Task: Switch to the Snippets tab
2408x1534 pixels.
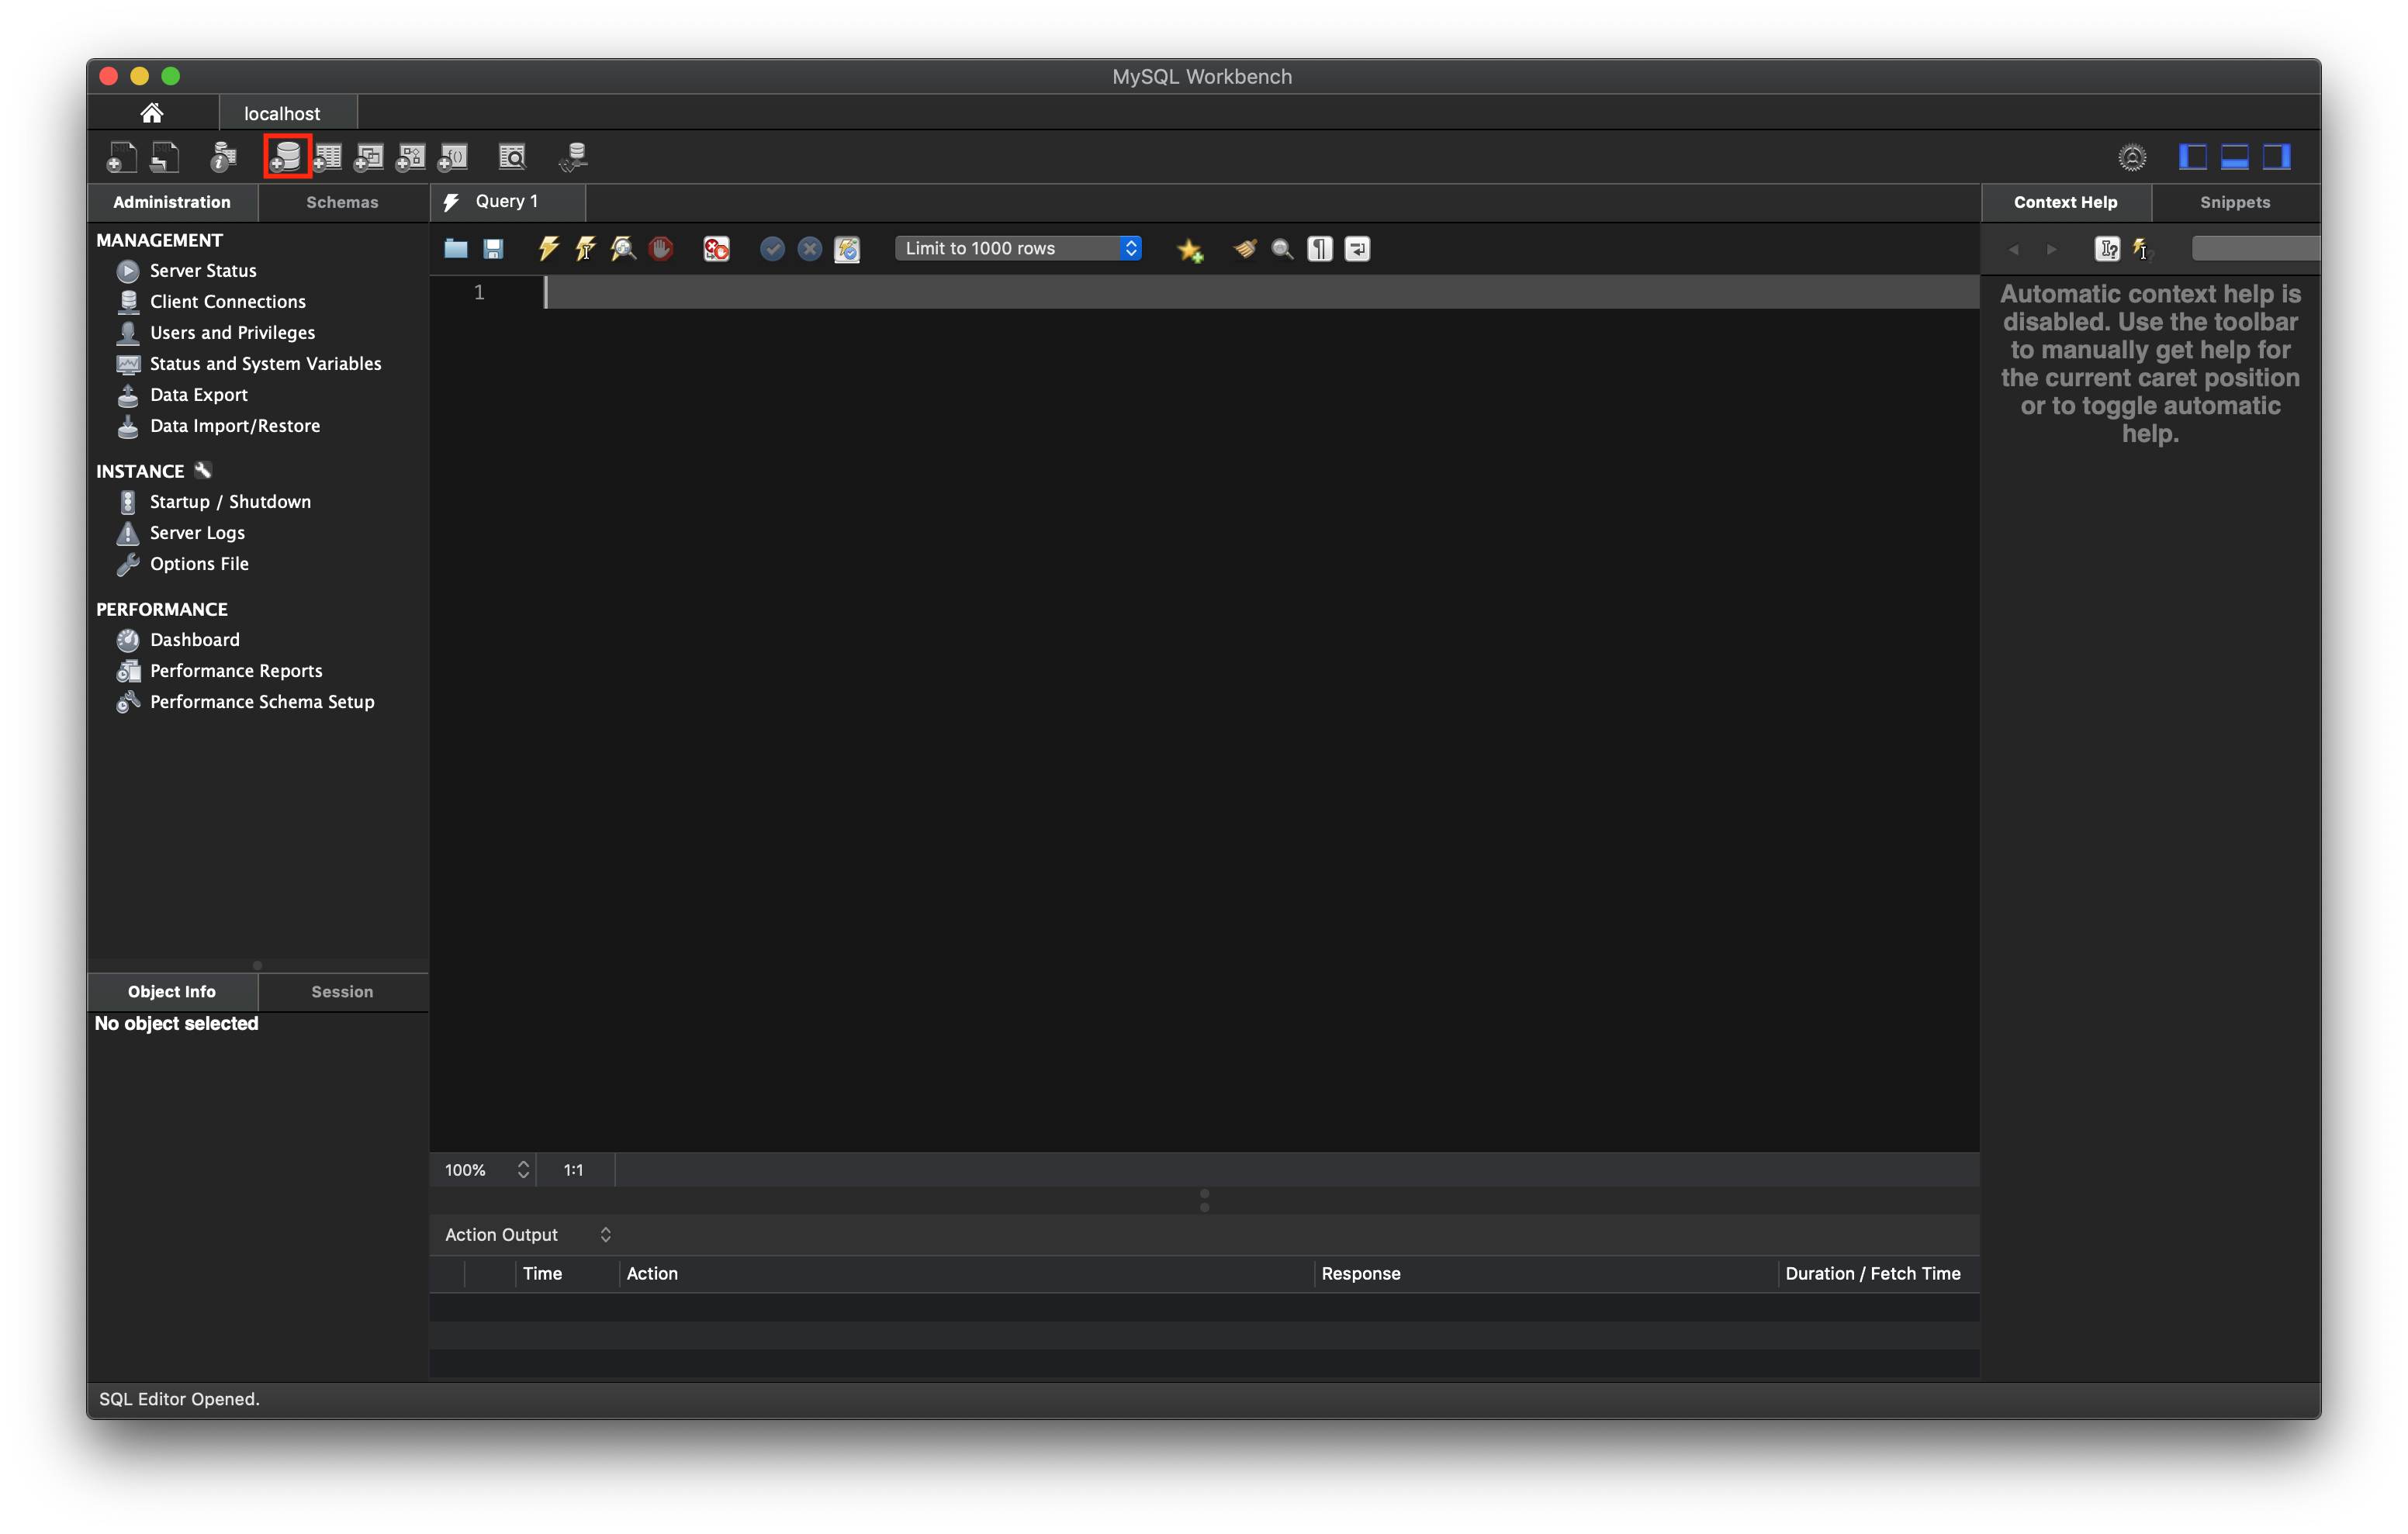Action: [2234, 202]
